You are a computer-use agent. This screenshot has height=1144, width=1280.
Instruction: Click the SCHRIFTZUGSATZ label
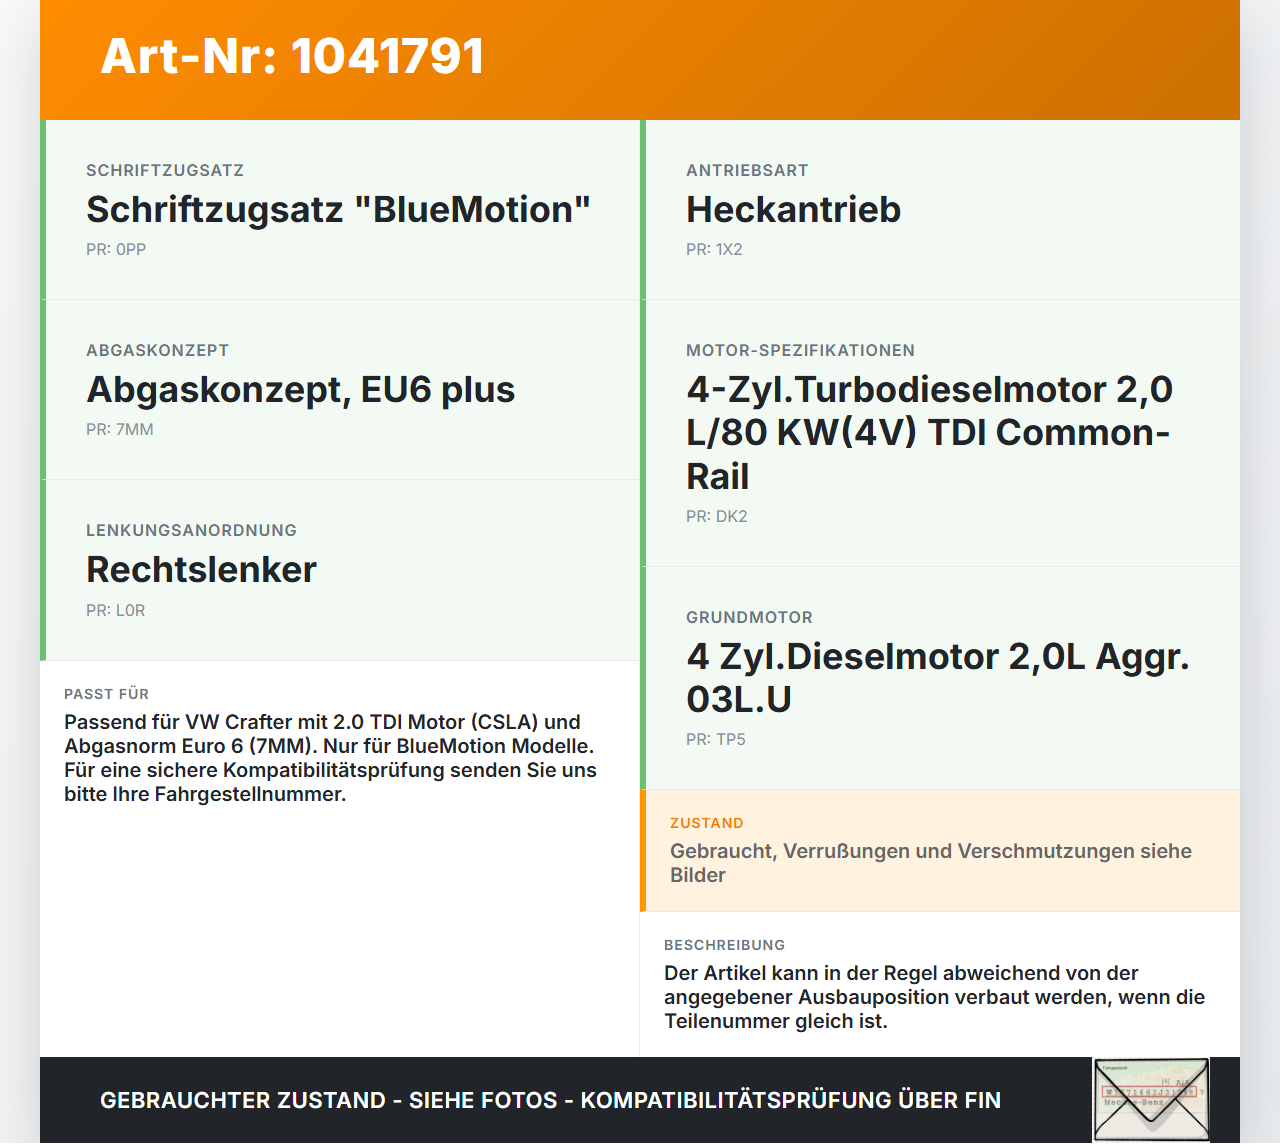tap(165, 171)
